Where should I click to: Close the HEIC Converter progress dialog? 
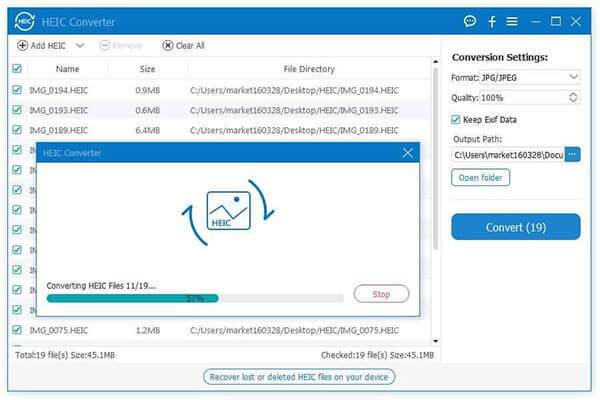[408, 153]
